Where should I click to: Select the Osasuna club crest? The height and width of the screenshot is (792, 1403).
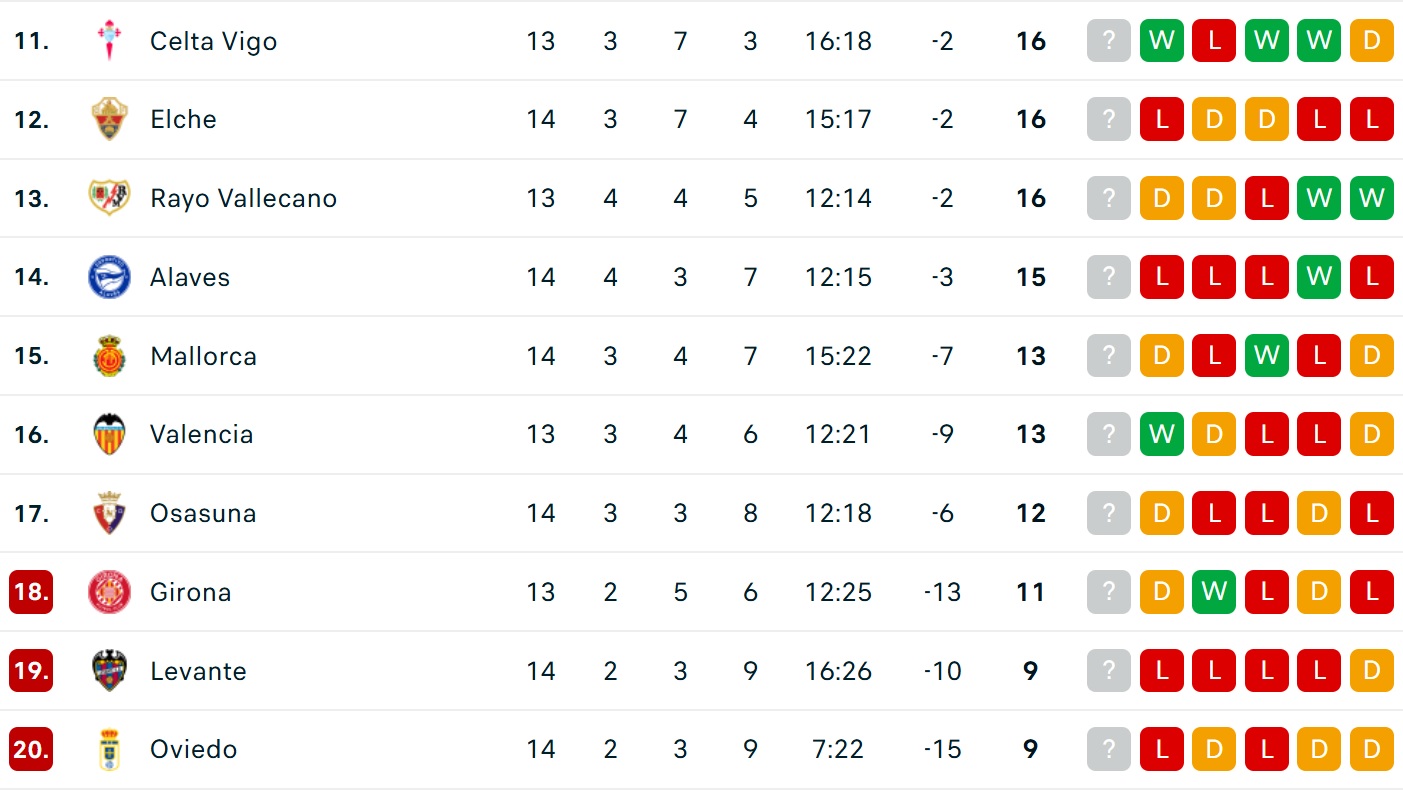click(109, 513)
